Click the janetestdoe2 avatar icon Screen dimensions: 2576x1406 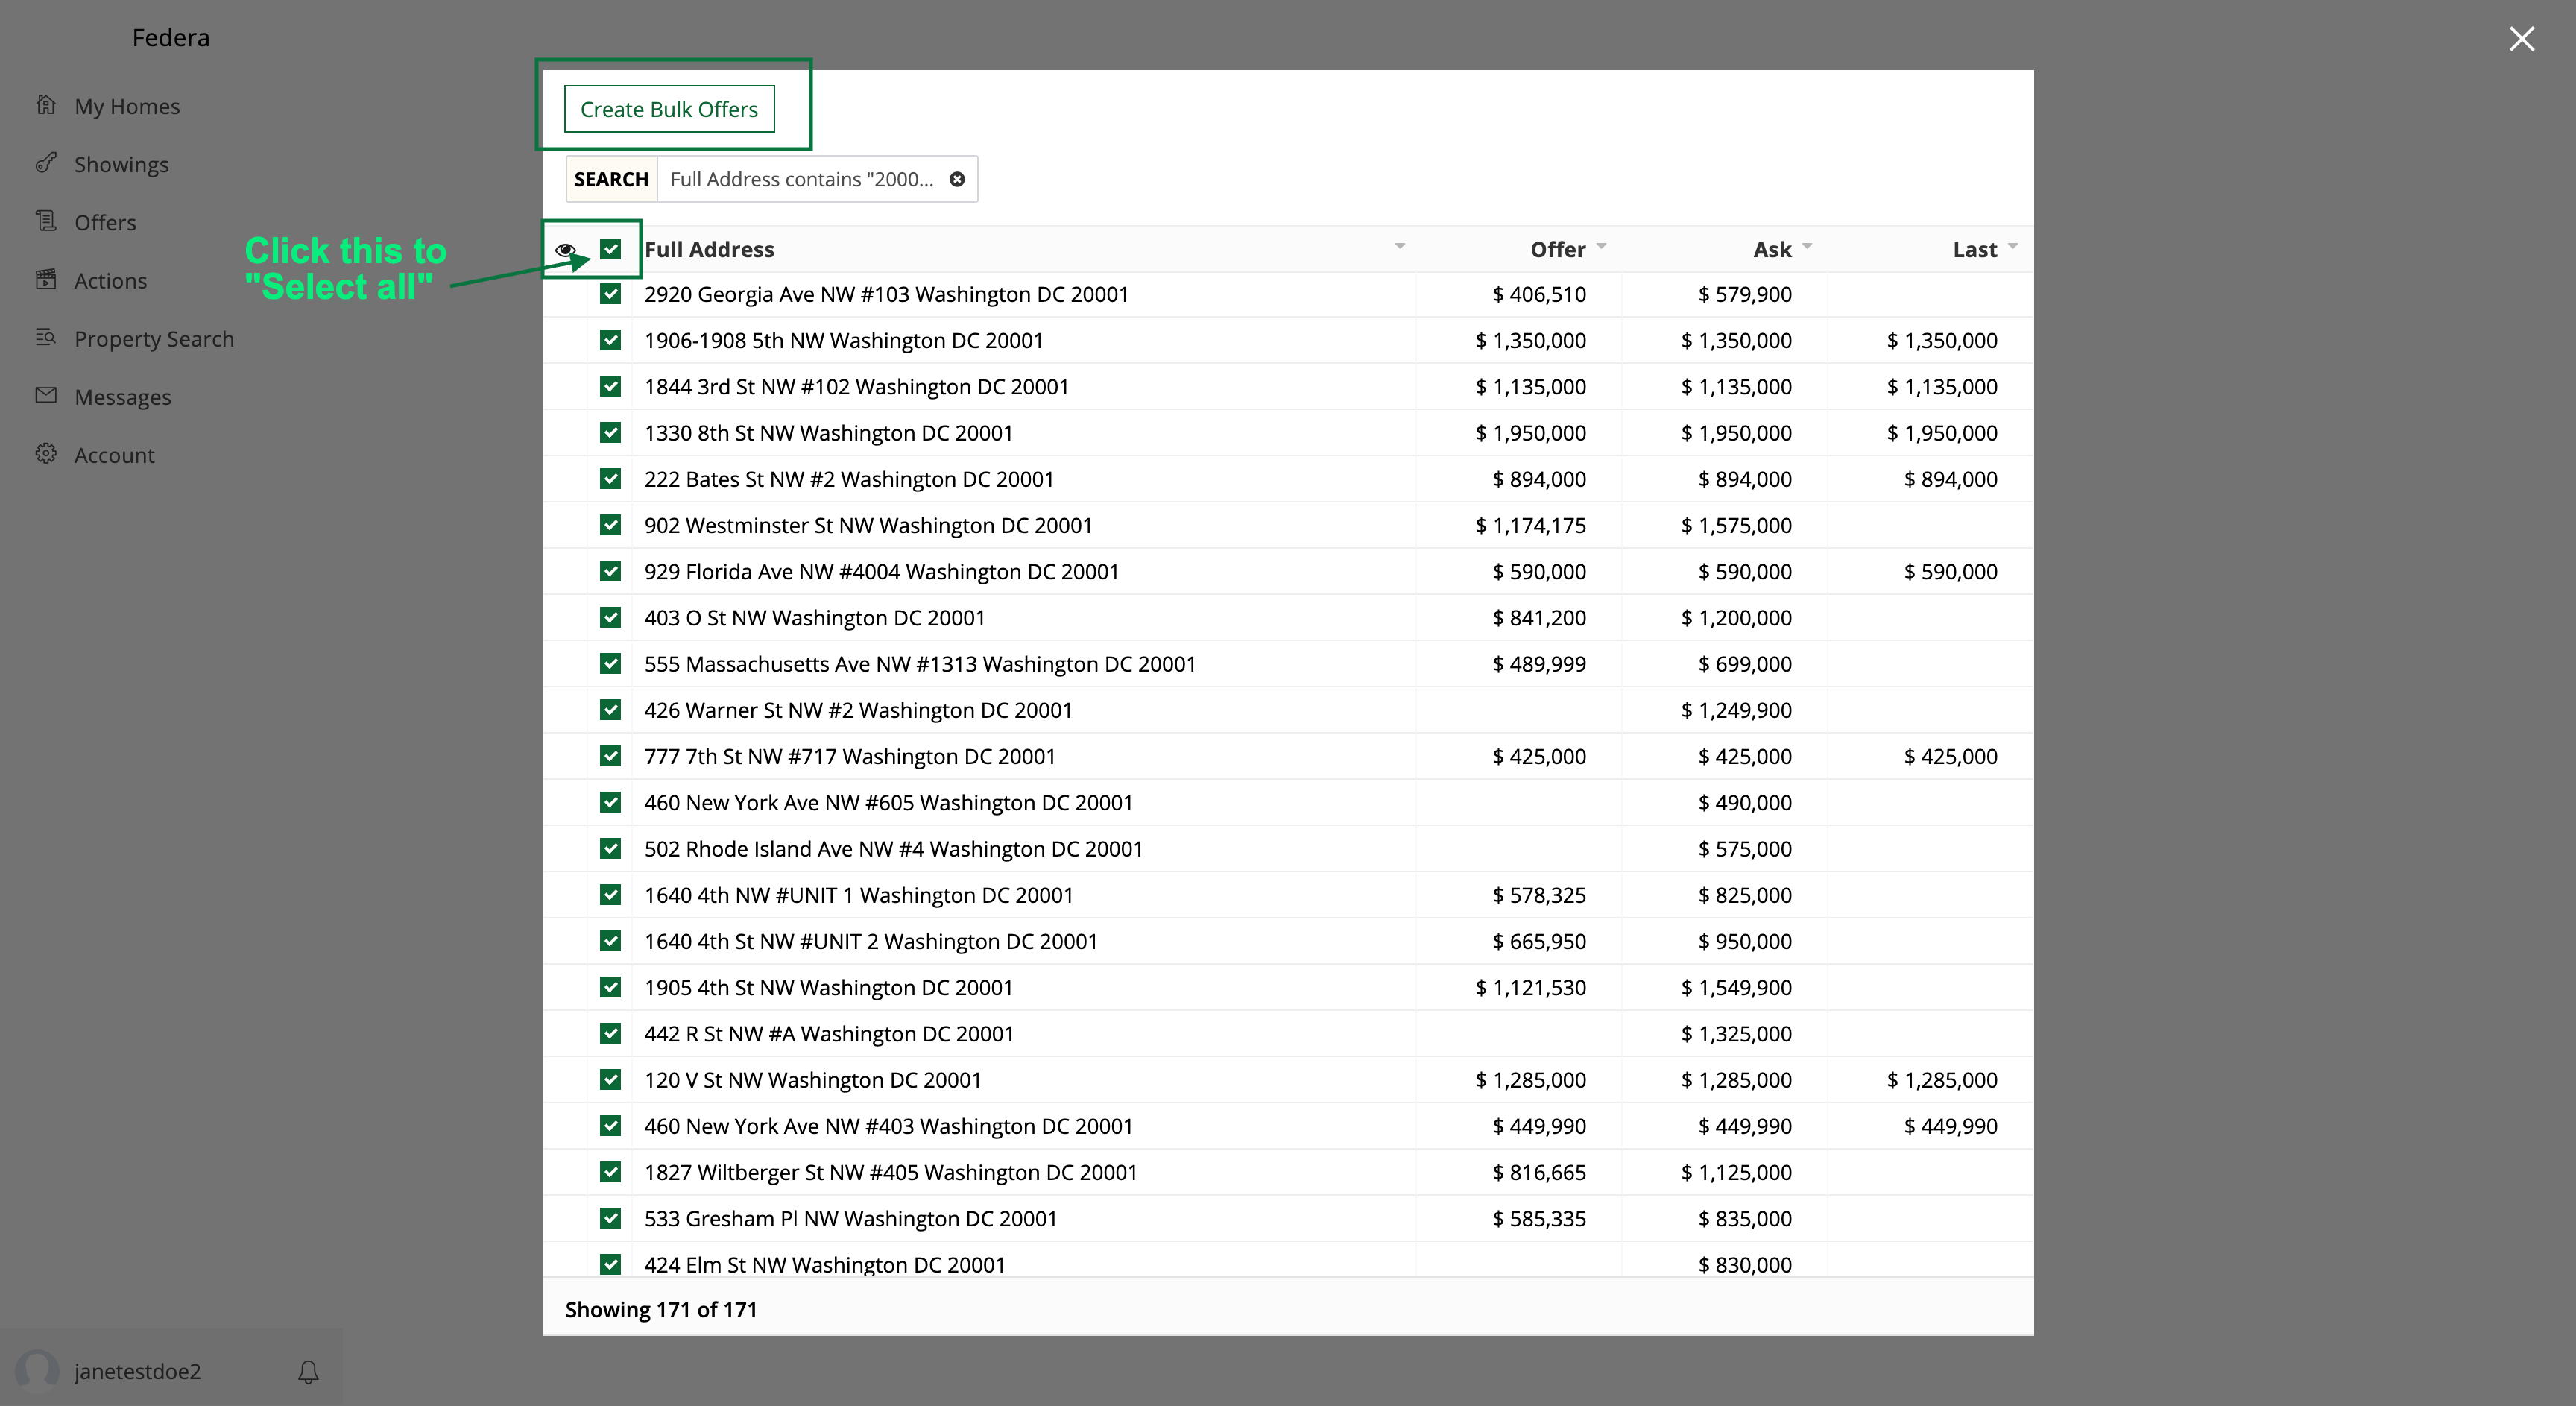pos(38,1370)
